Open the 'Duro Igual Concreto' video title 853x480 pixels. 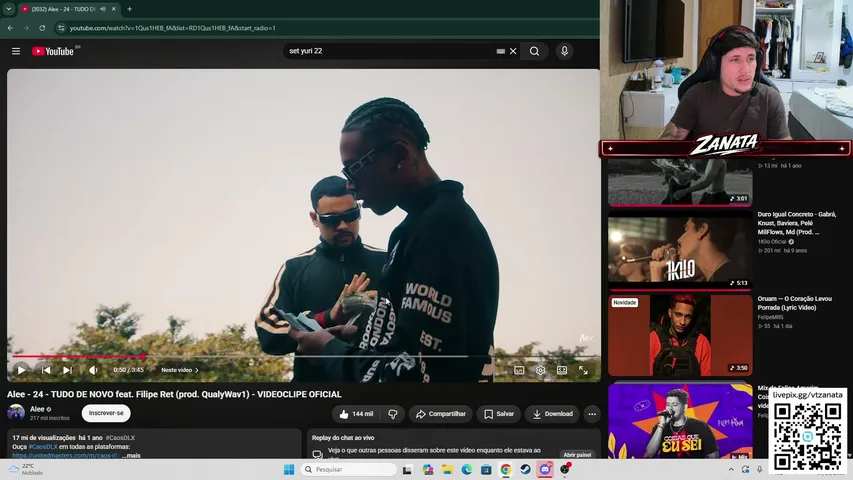796,223
